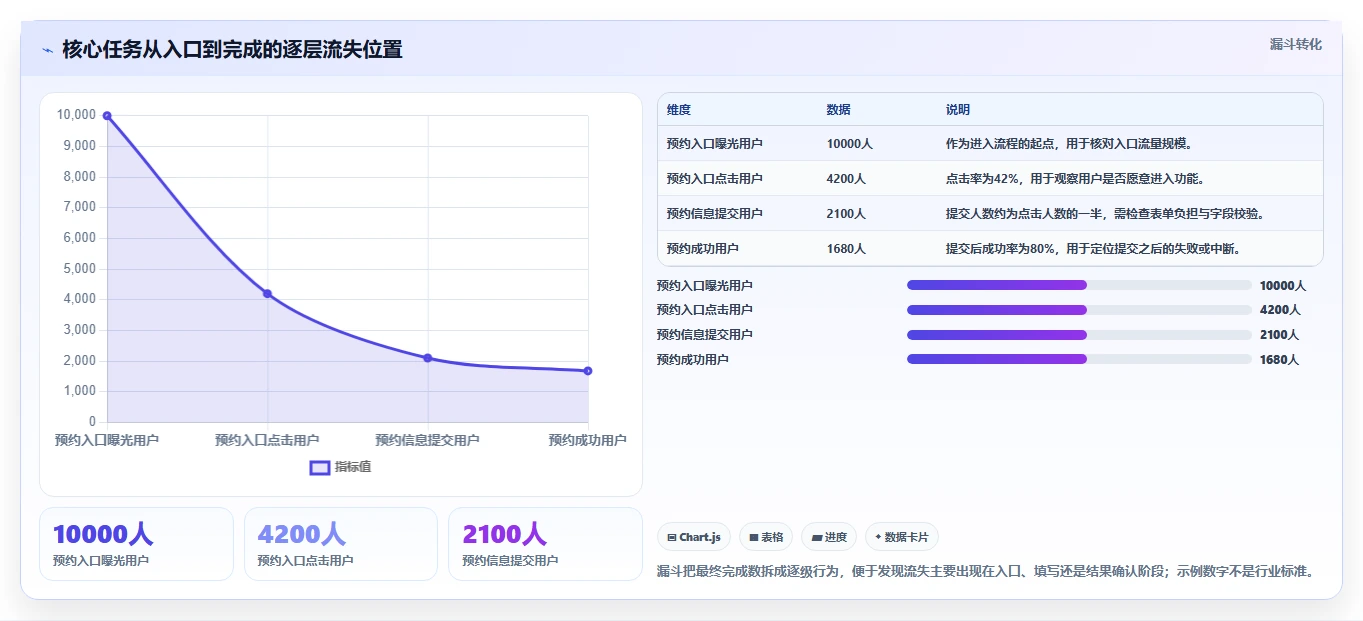Click the 指标值 legend label
Viewport: 1363px width, 621px height.
(353, 468)
